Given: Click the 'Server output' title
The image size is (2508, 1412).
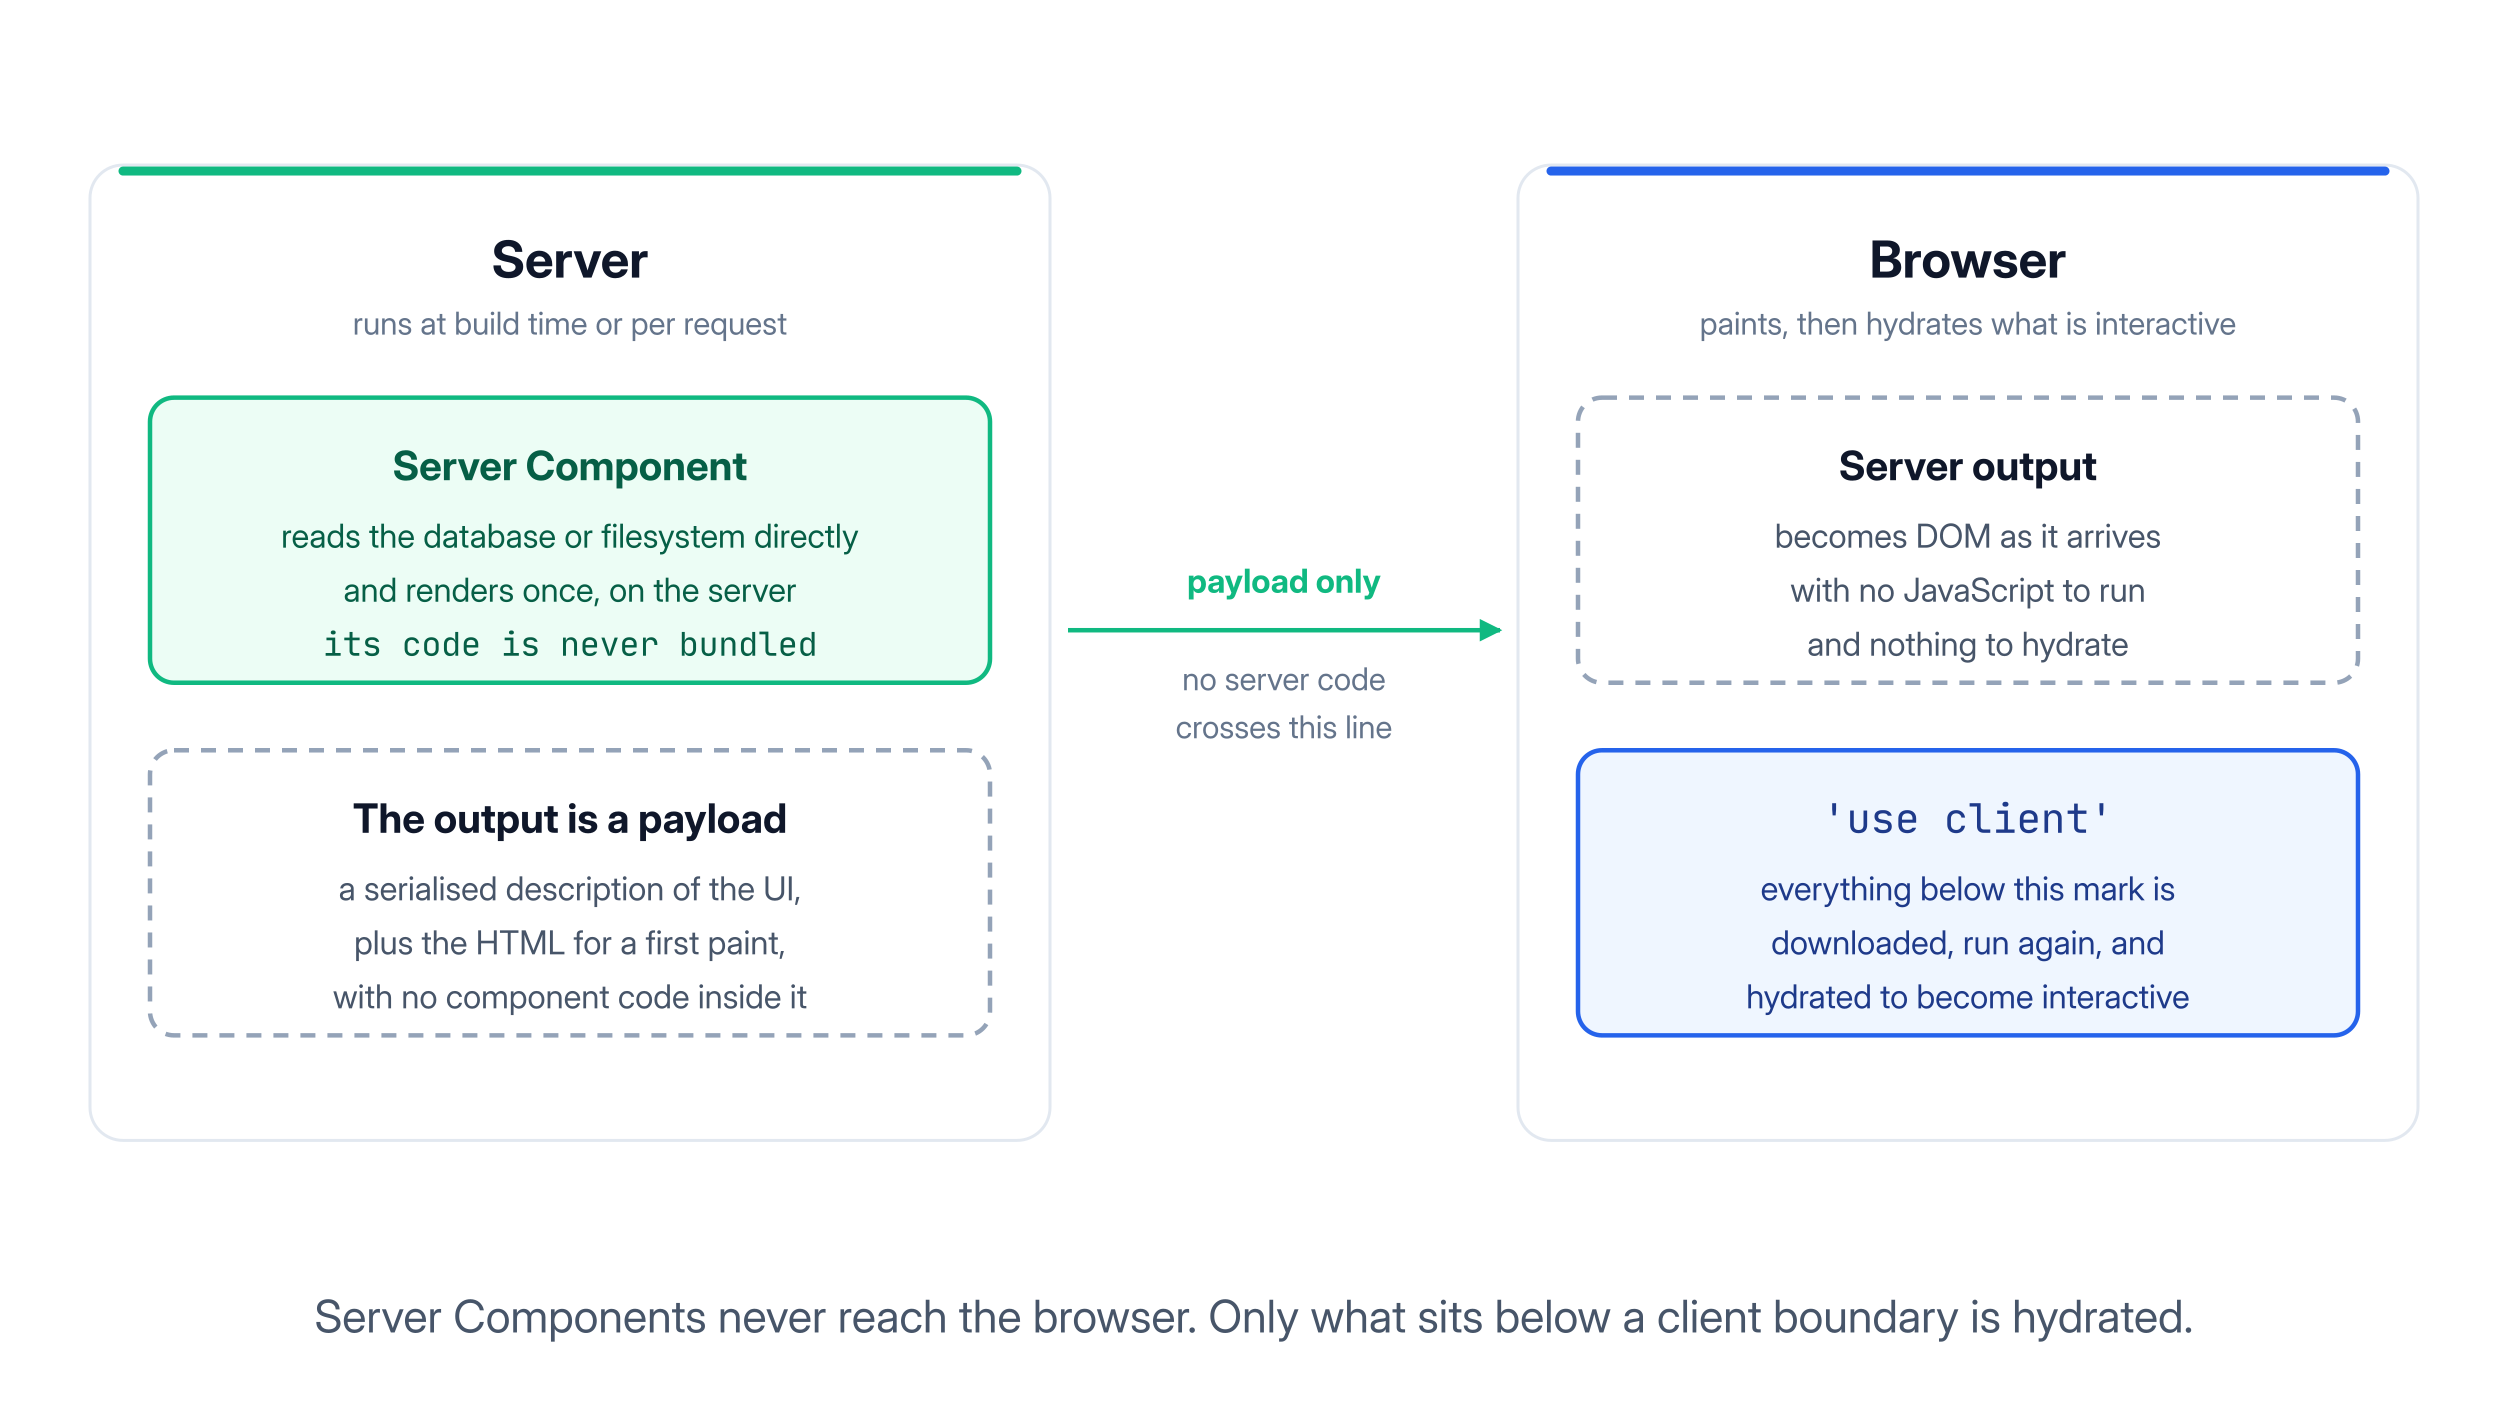Looking at the screenshot, I should click(x=1966, y=467).
